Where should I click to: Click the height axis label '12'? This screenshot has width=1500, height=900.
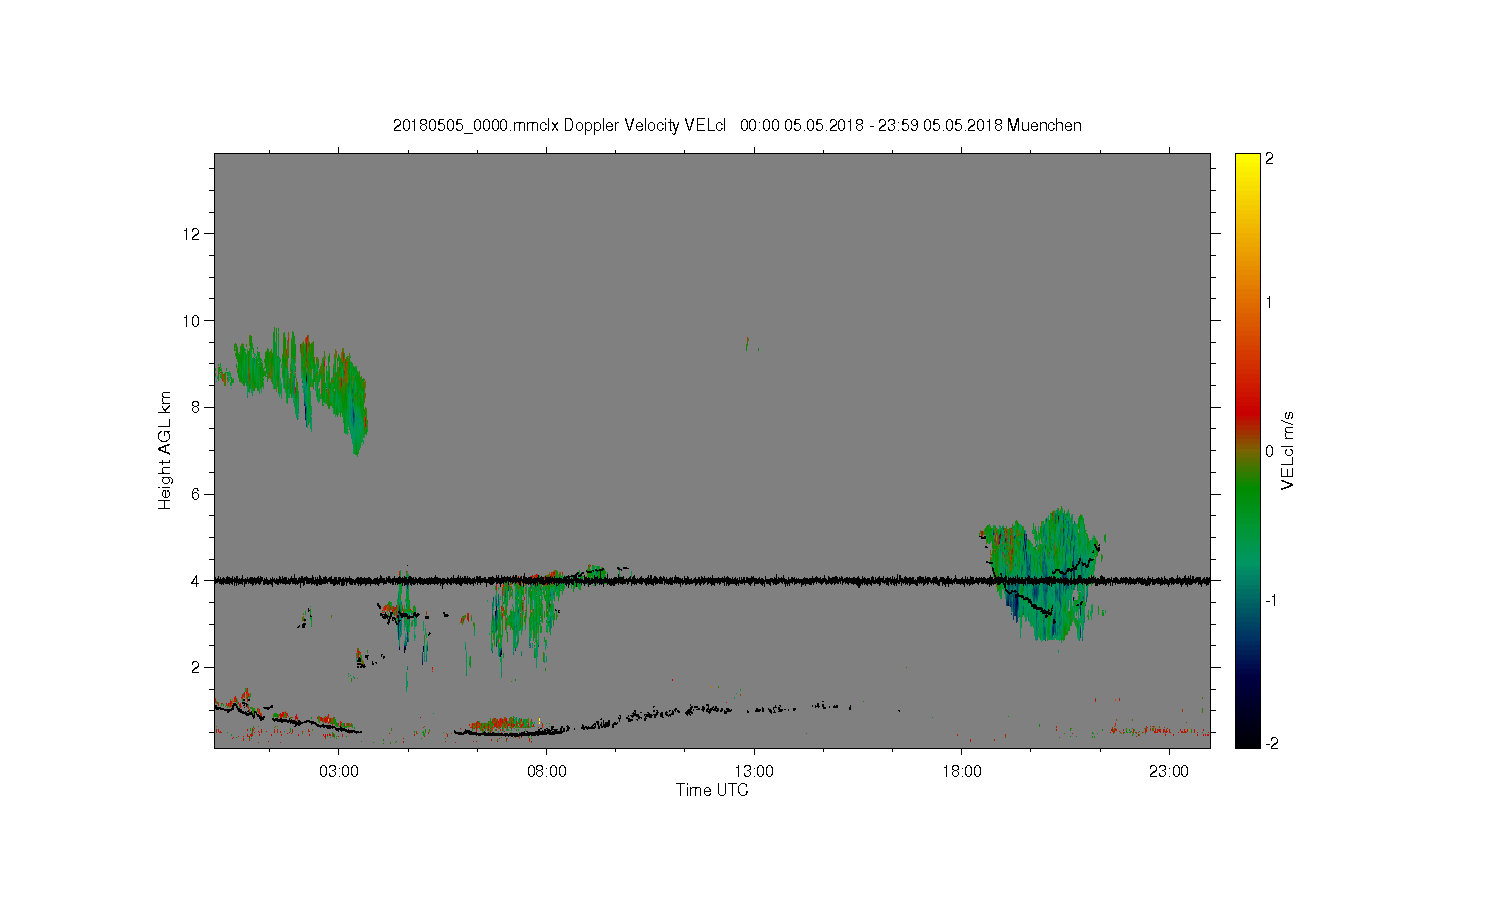pos(192,234)
